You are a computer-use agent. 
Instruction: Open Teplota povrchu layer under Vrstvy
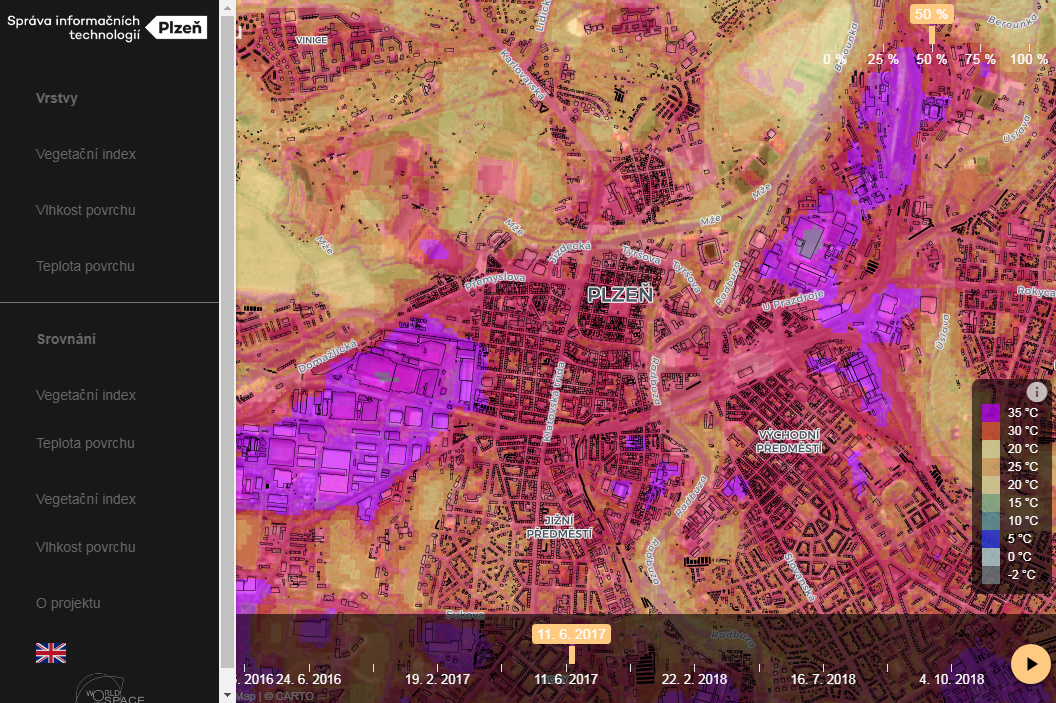click(86, 266)
